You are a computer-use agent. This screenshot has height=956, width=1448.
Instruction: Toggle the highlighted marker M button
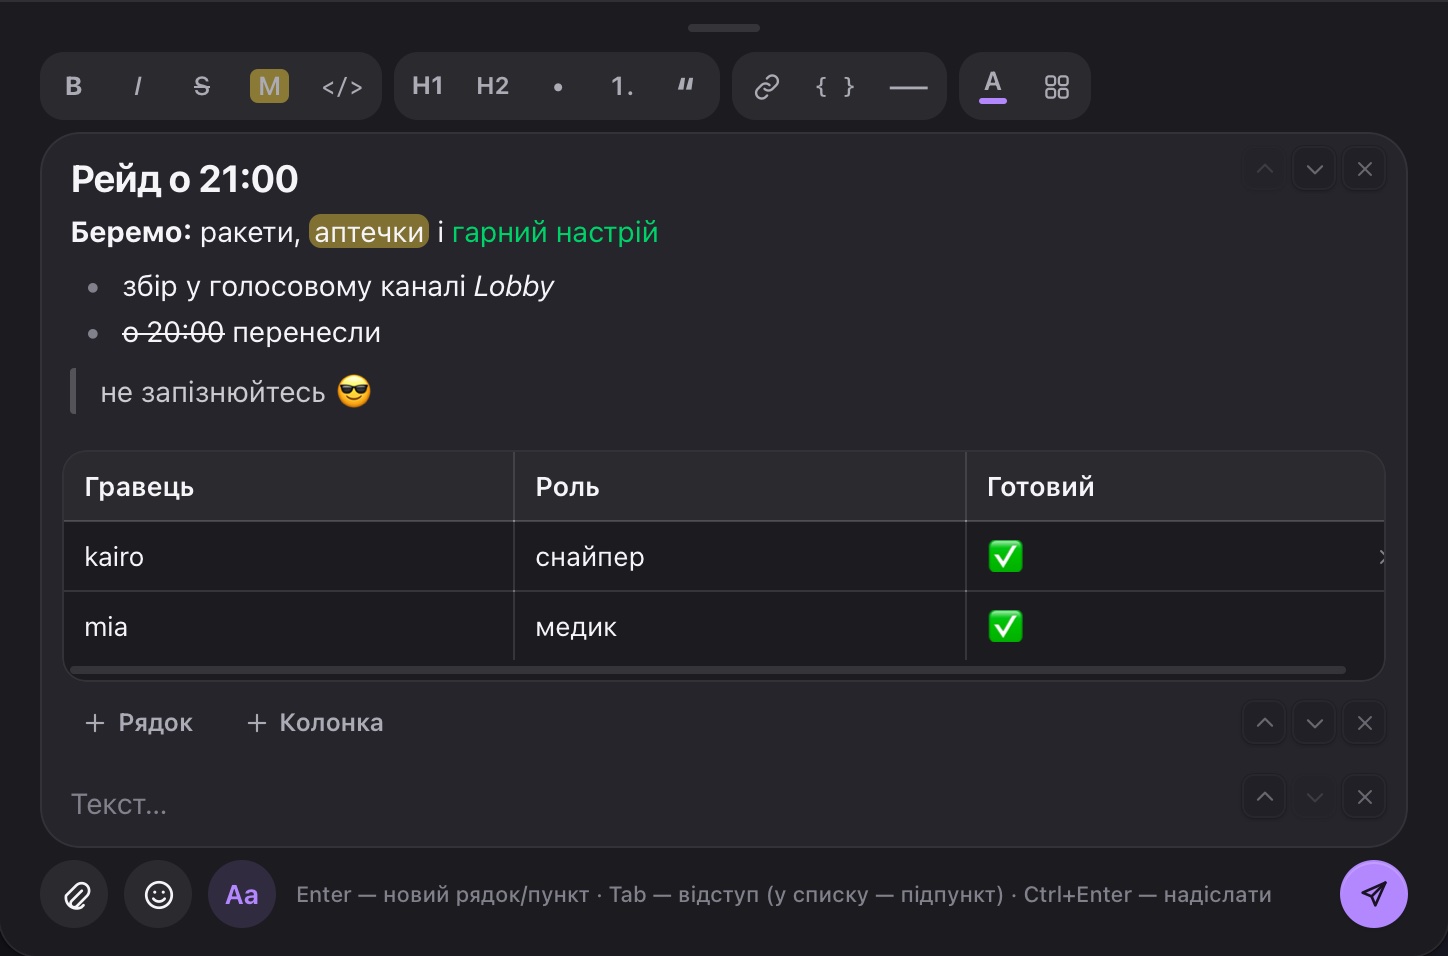(x=269, y=86)
